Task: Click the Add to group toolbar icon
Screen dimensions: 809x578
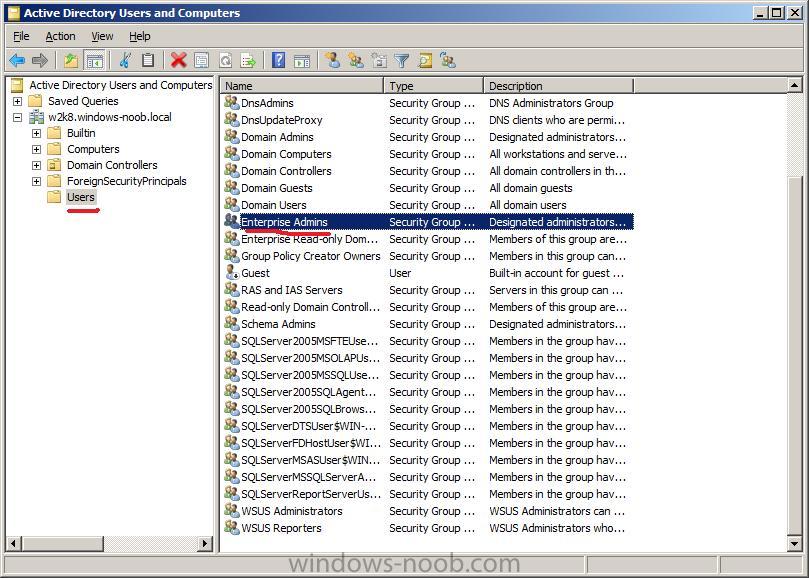Action: tap(448, 61)
